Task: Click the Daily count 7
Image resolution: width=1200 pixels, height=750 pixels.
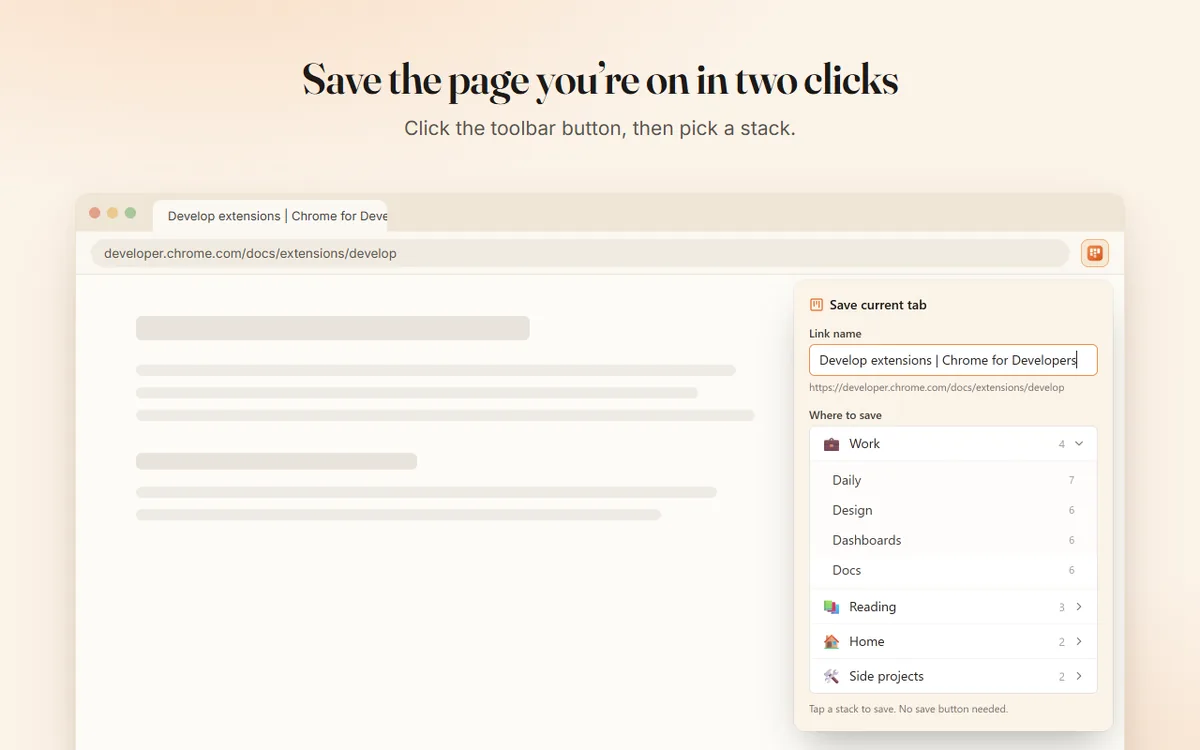Action: tap(1071, 481)
